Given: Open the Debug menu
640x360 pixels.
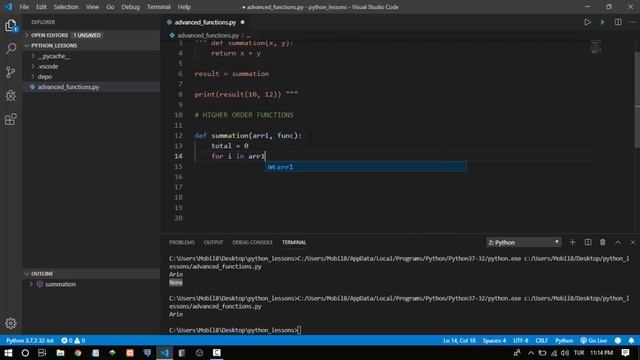Looking at the screenshot, I should coord(131,7).
